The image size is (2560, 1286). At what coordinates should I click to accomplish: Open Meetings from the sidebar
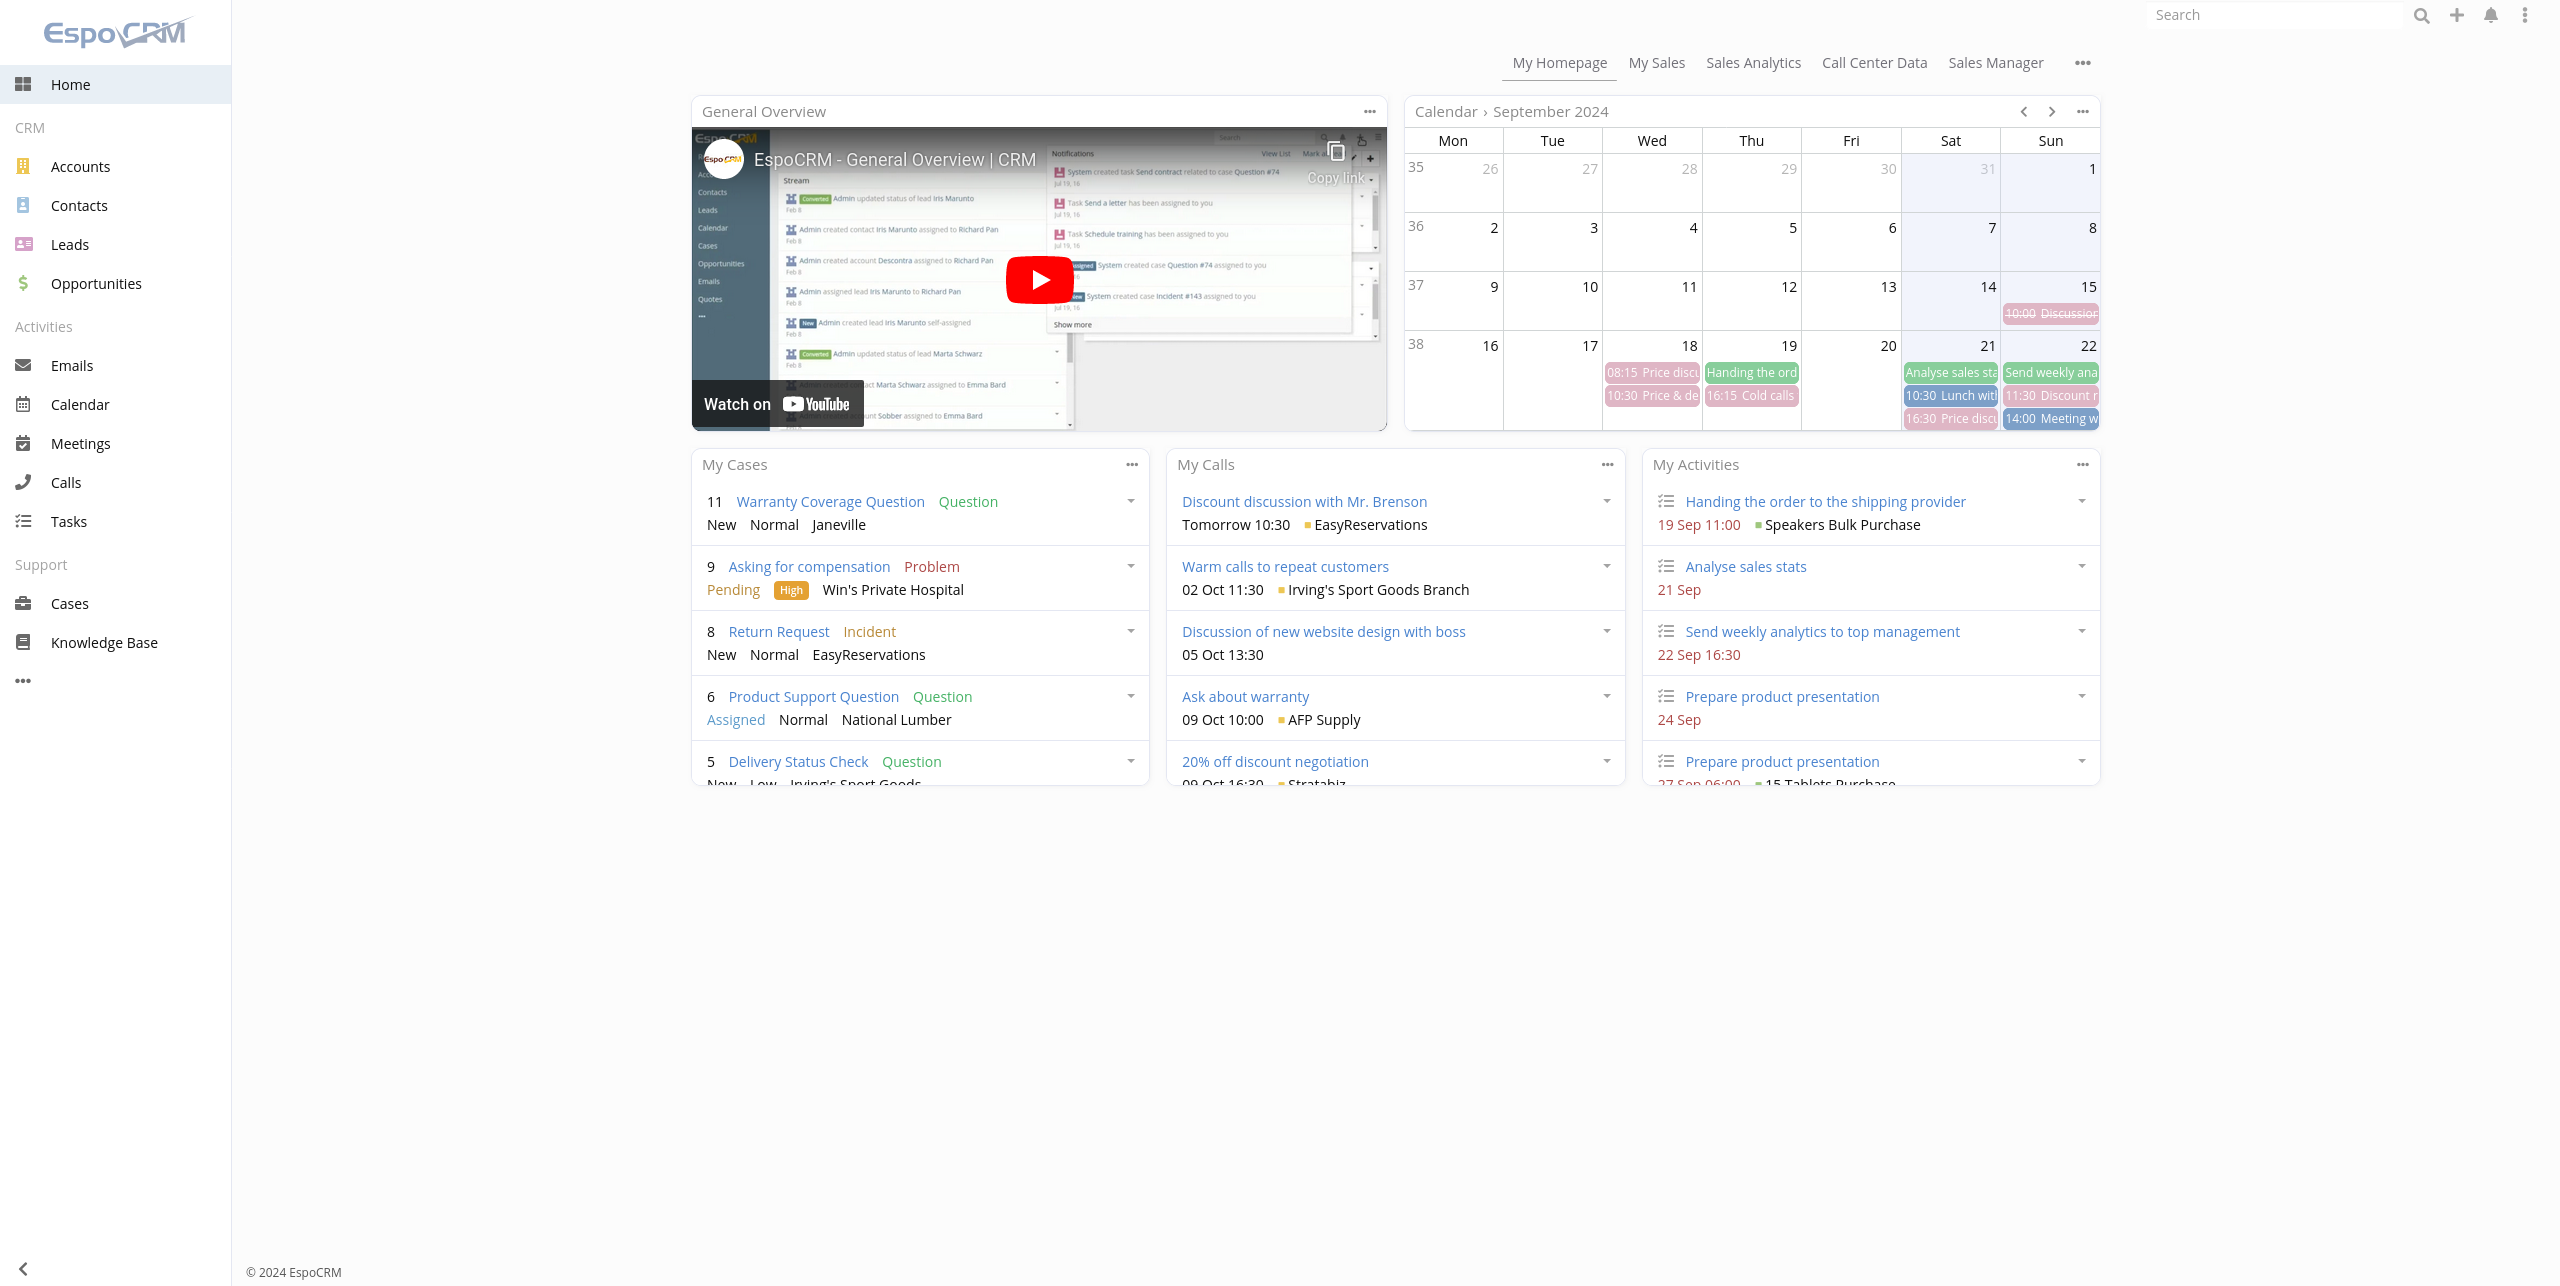coord(80,443)
